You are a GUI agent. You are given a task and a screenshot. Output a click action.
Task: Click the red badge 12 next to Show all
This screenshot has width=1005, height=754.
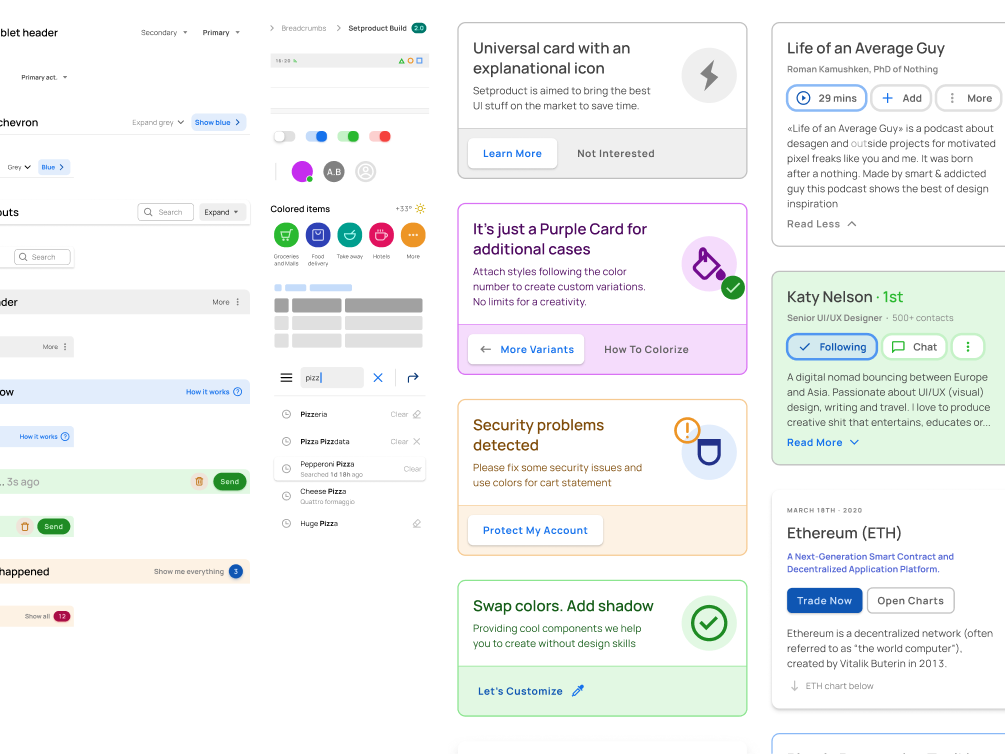tap(62, 616)
